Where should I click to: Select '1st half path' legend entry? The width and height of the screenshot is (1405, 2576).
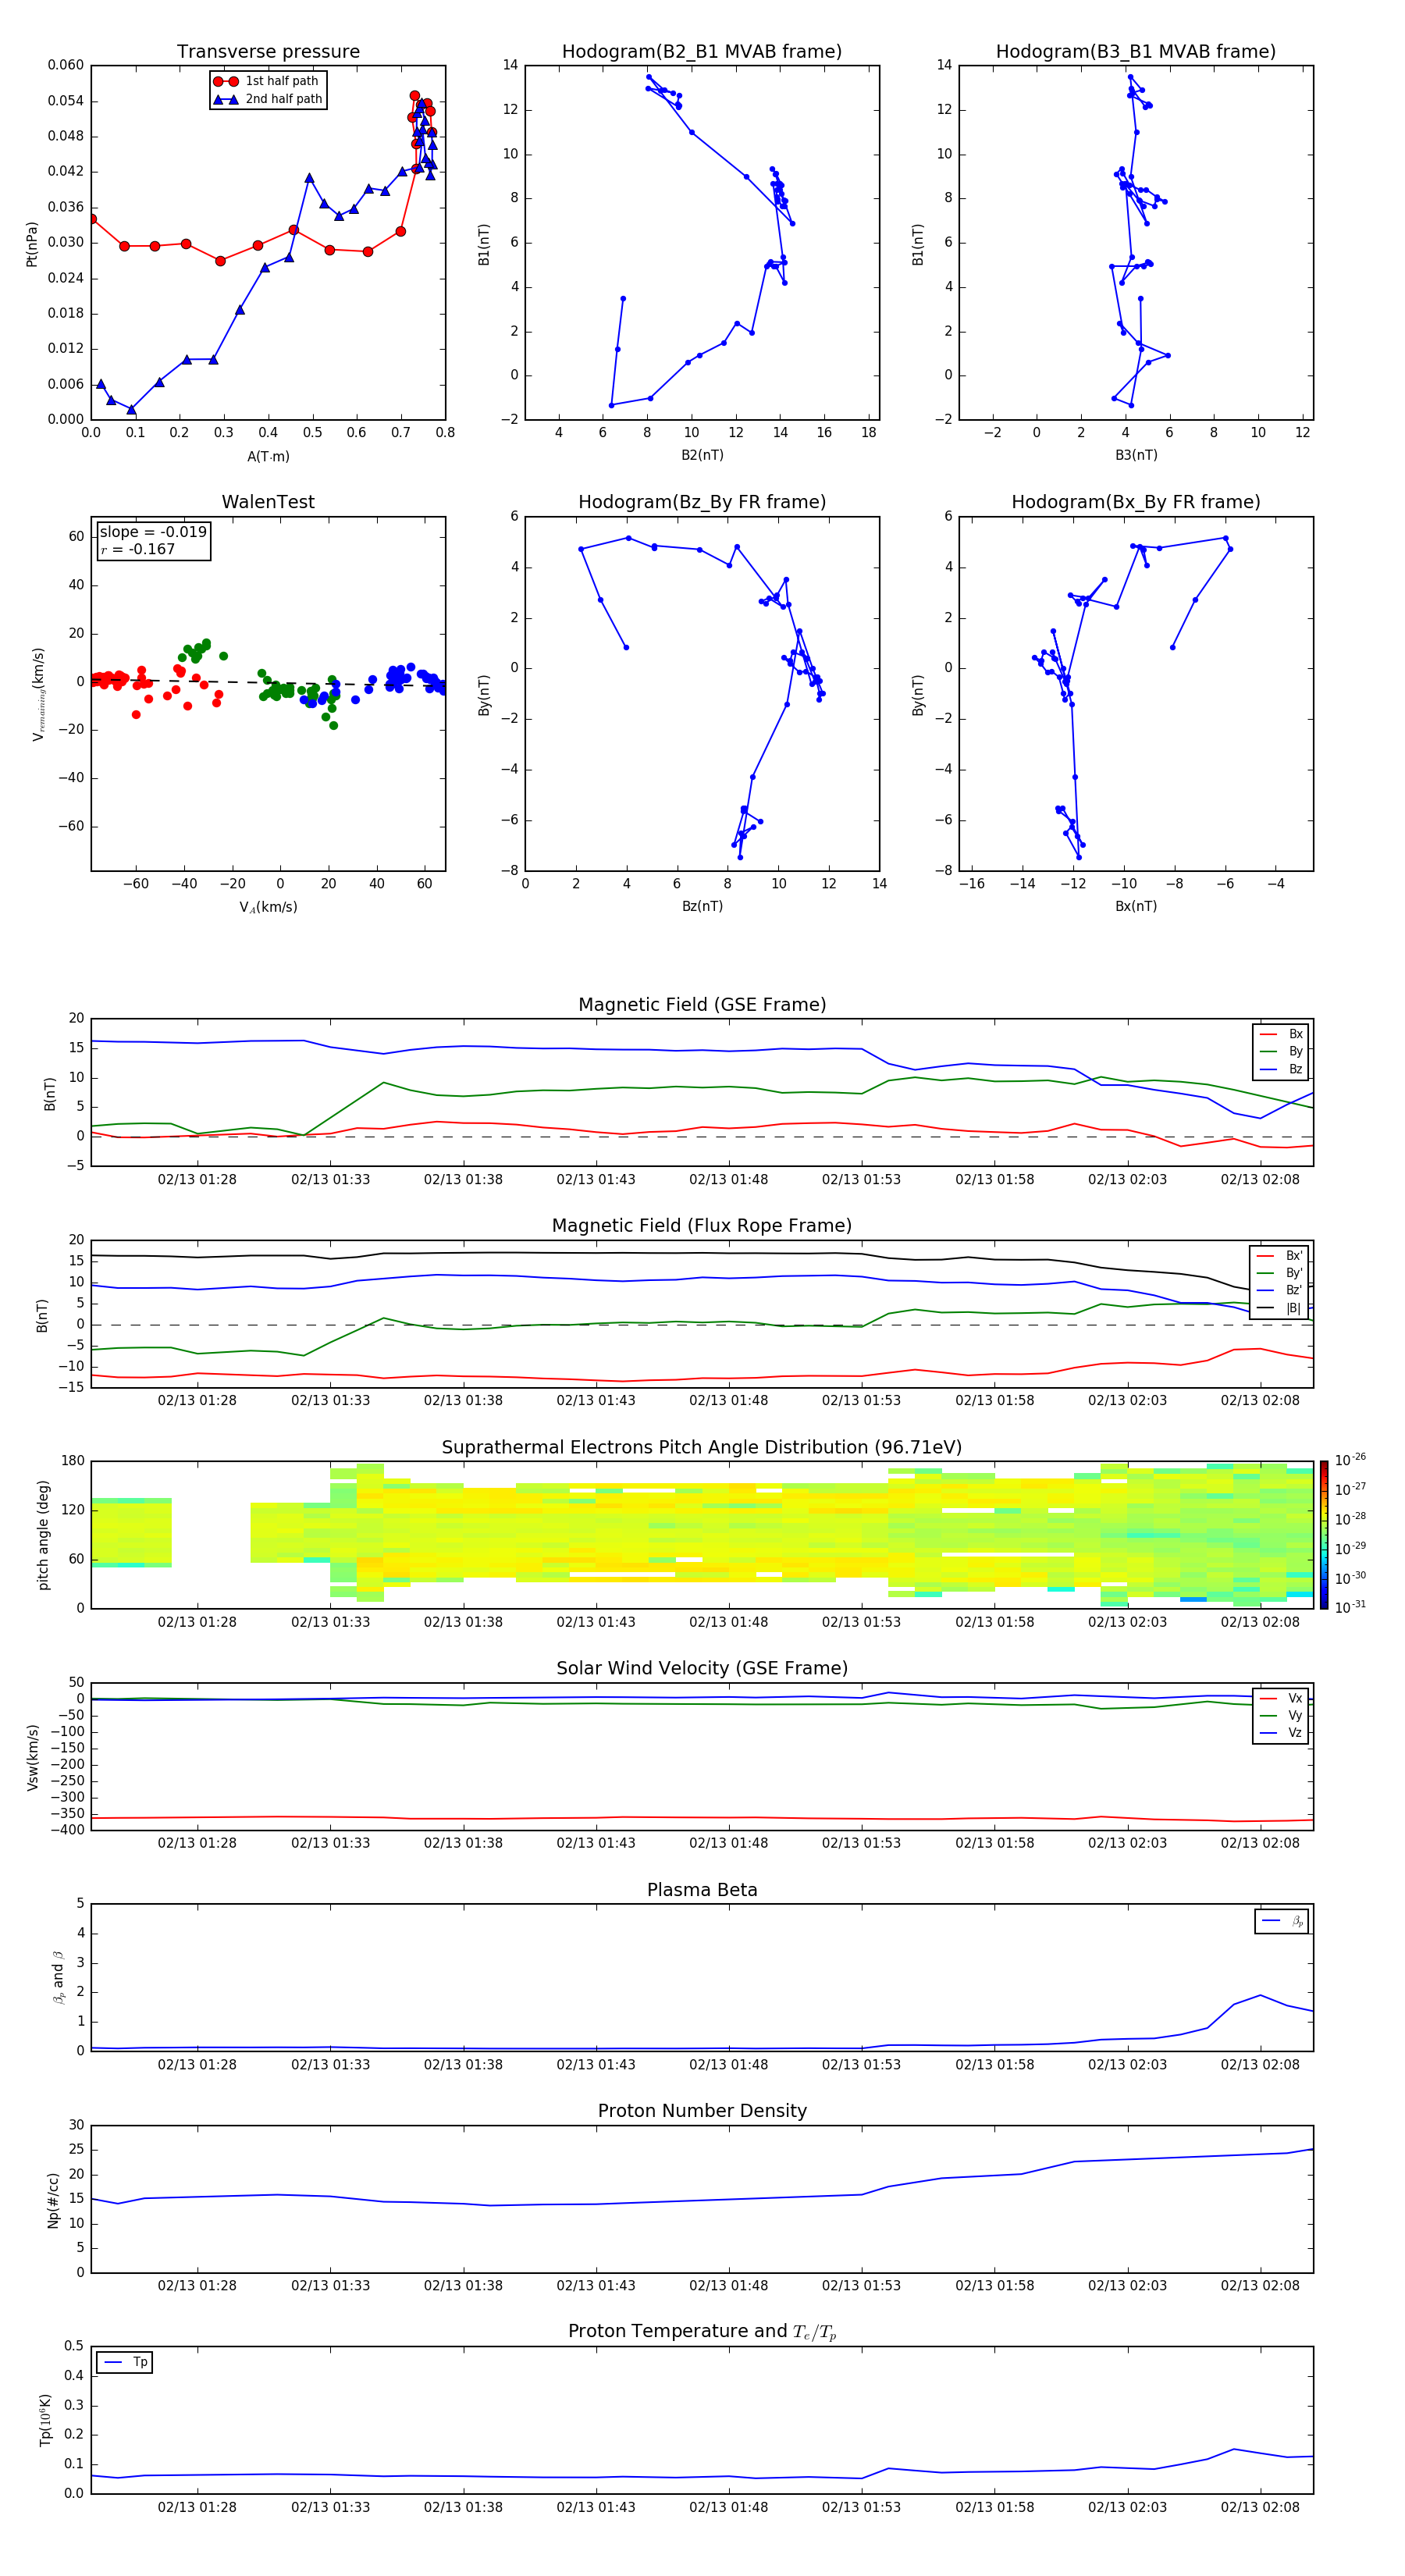pyautogui.click(x=267, y=81)
